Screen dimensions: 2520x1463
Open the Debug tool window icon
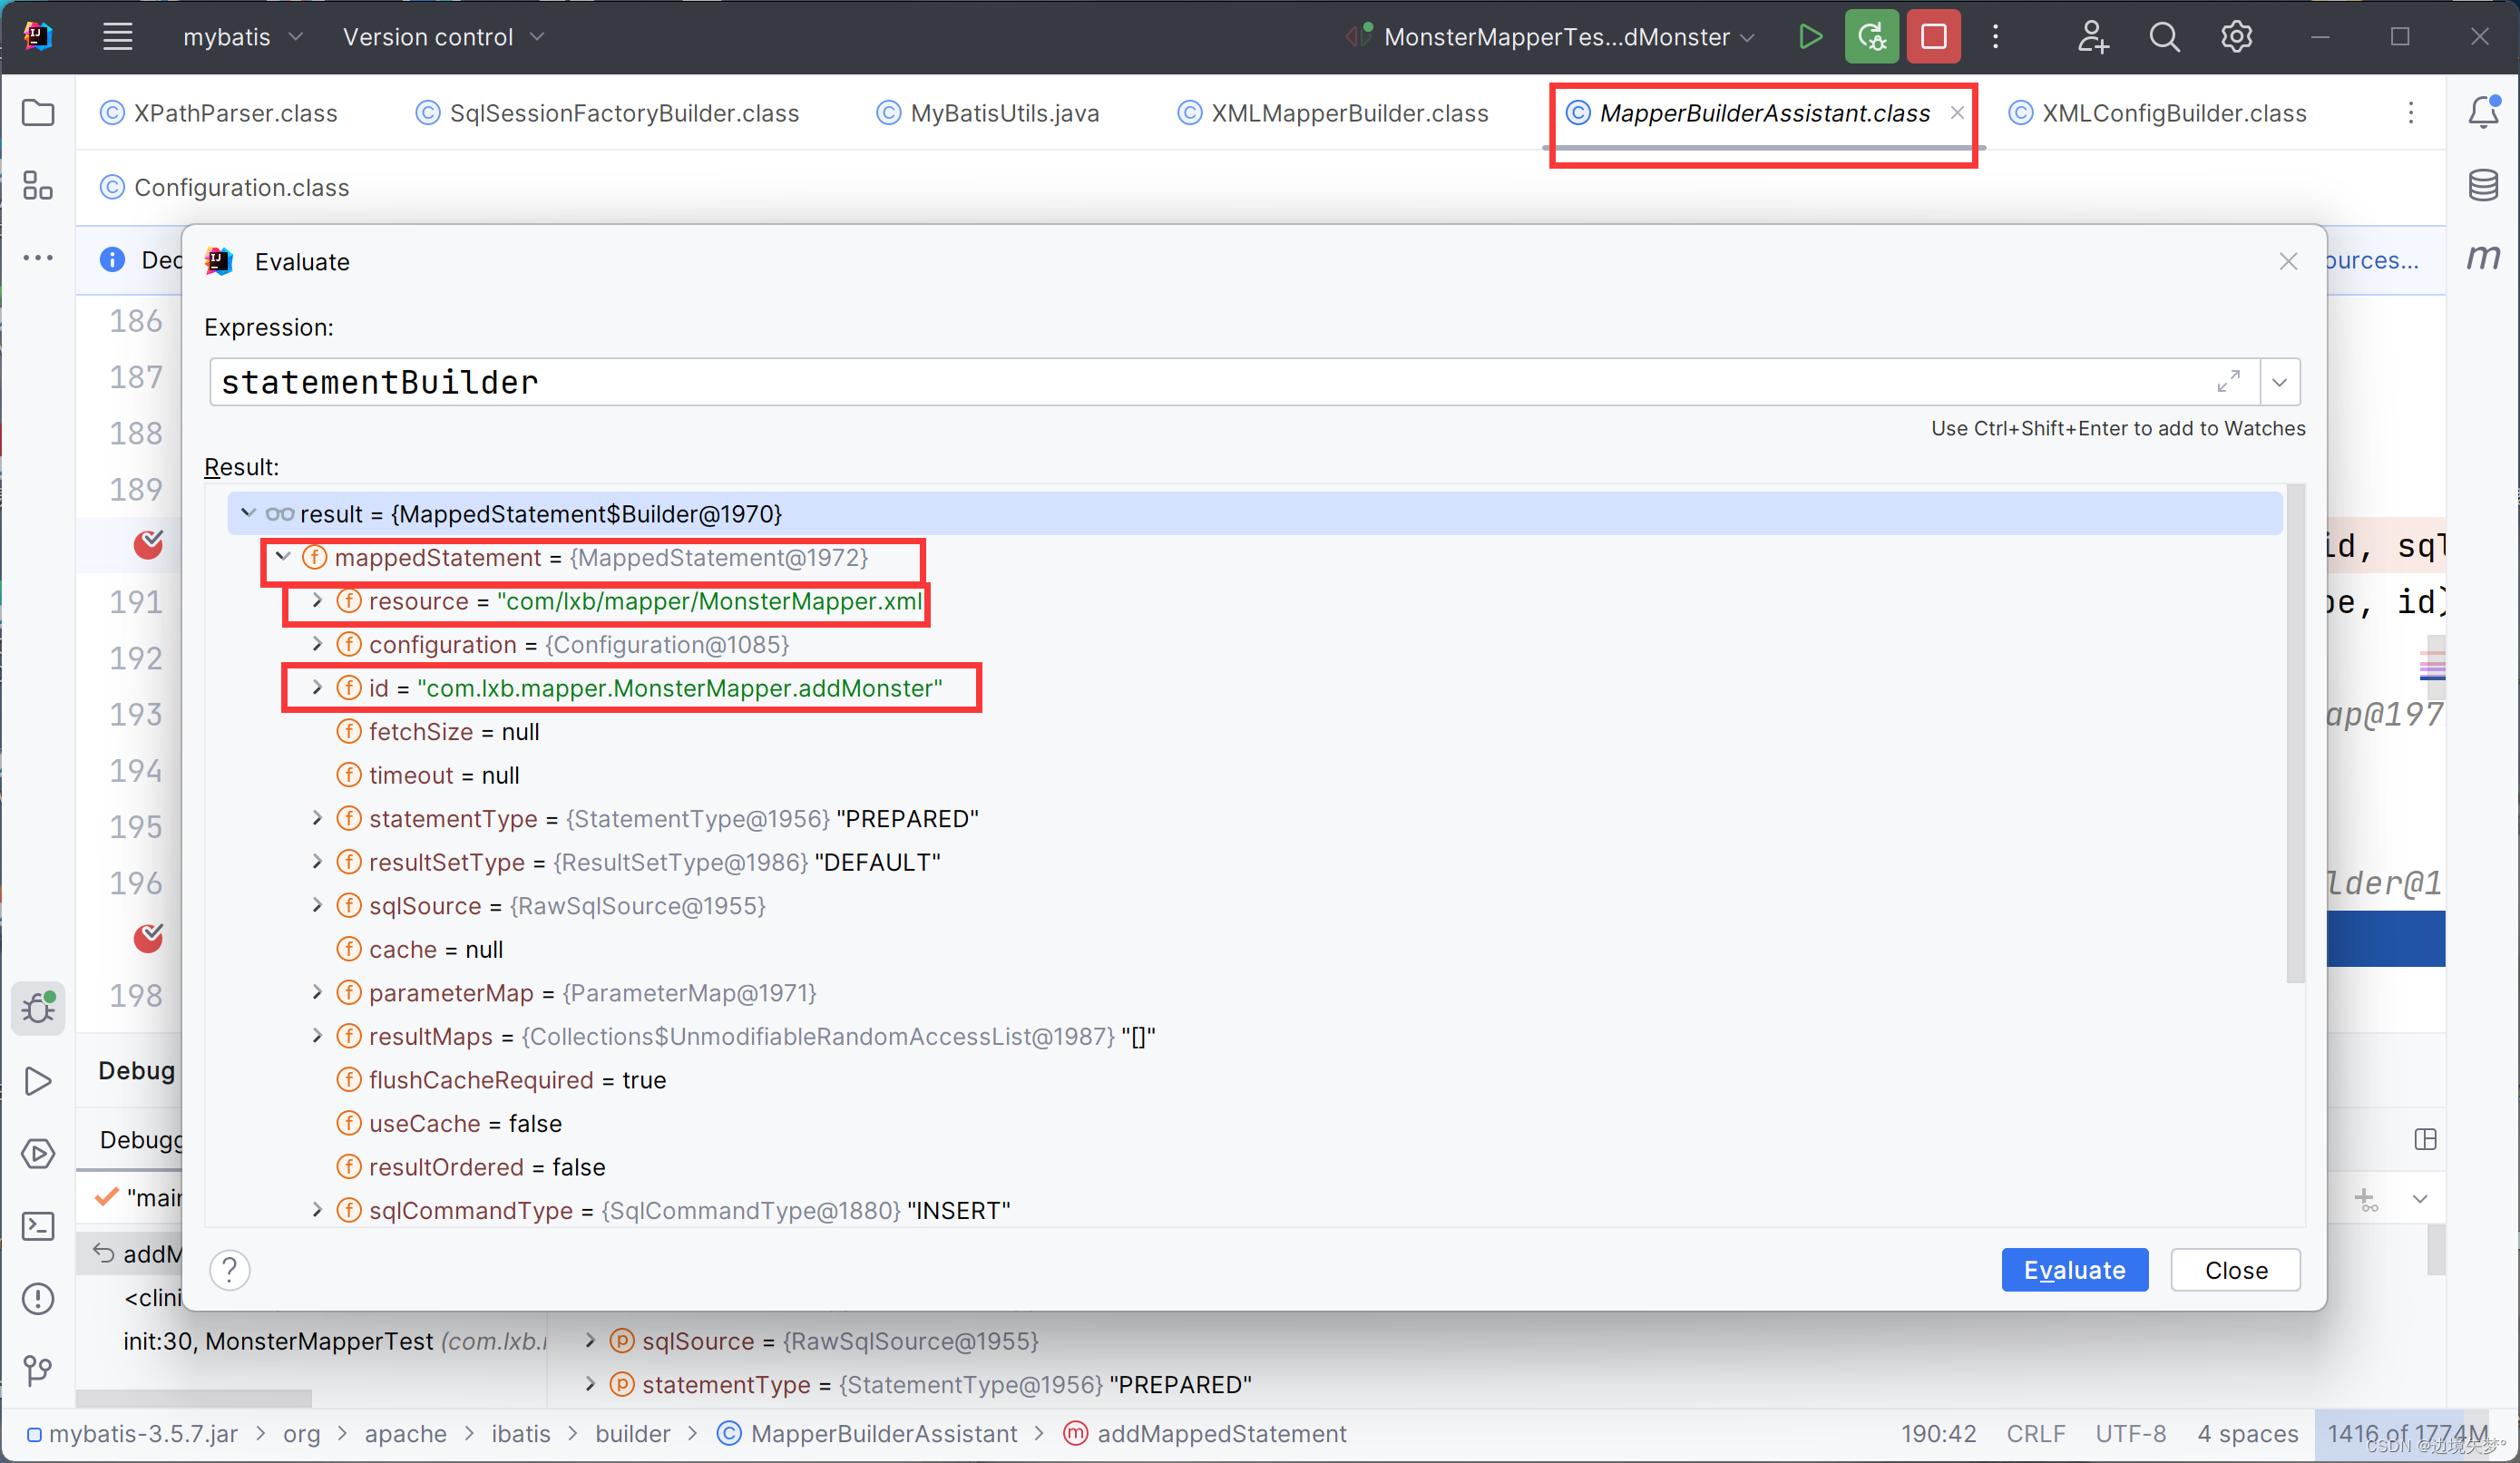(38, 1007)
